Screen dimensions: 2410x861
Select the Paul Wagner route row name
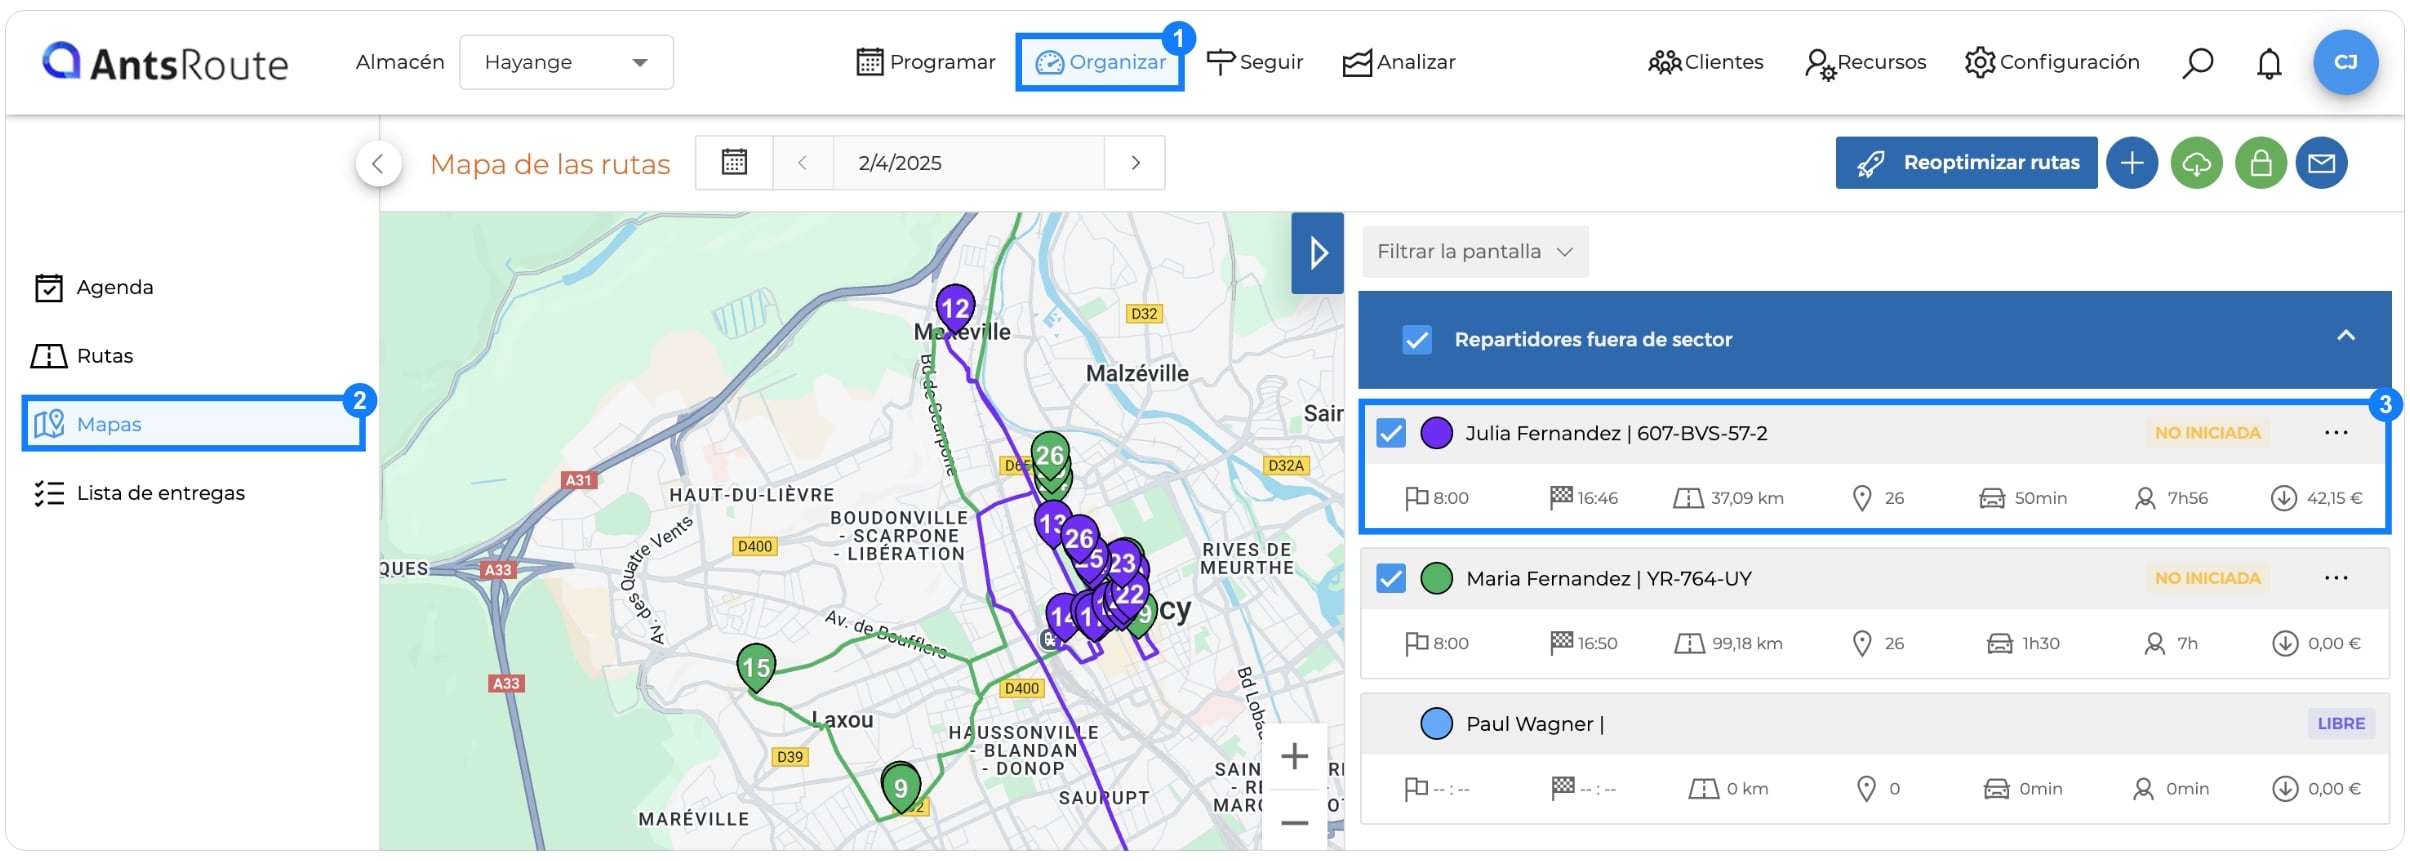coord(1534,724)
